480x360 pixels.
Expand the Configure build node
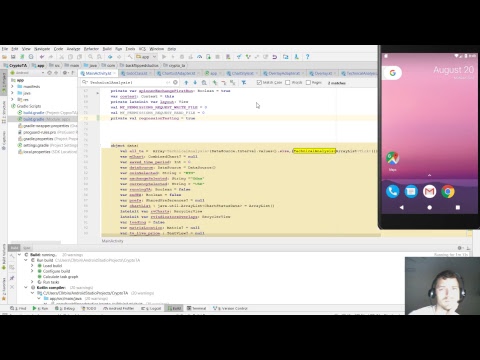32,271
